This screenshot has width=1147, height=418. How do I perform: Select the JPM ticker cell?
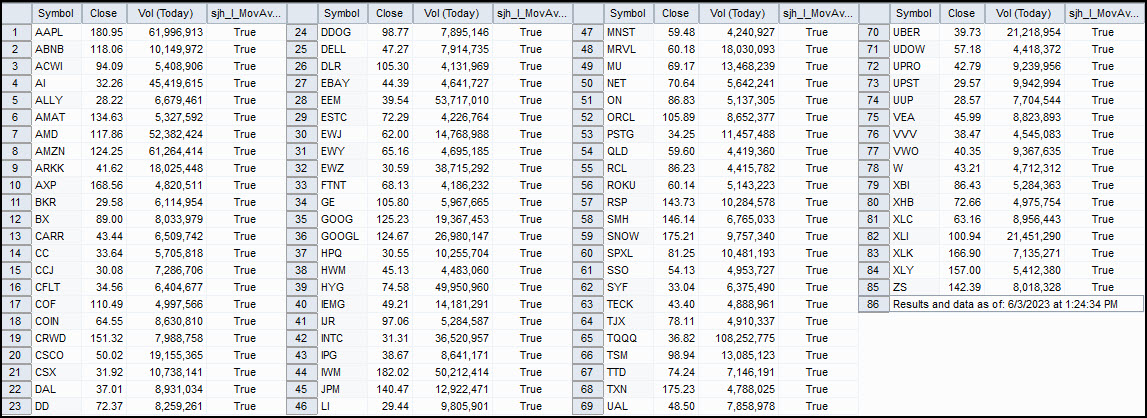tap(342, 389)
